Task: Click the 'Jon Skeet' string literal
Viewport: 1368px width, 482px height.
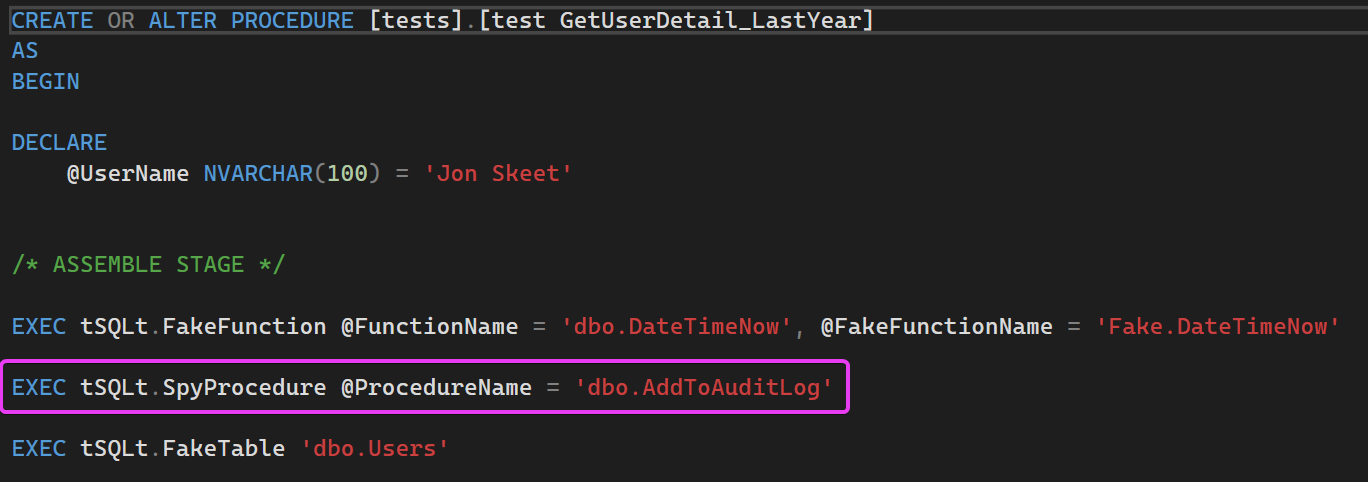Action: pyautogui.click(x=499, y=173)
